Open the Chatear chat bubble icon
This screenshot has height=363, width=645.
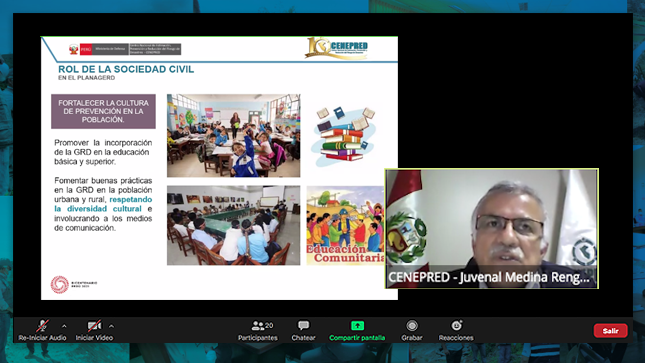(303, 326)
